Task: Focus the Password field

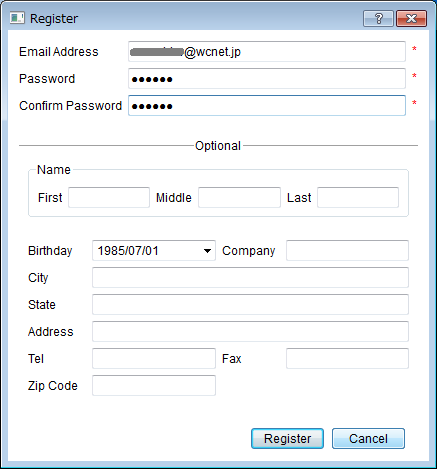Action: (x=267, y=79)
